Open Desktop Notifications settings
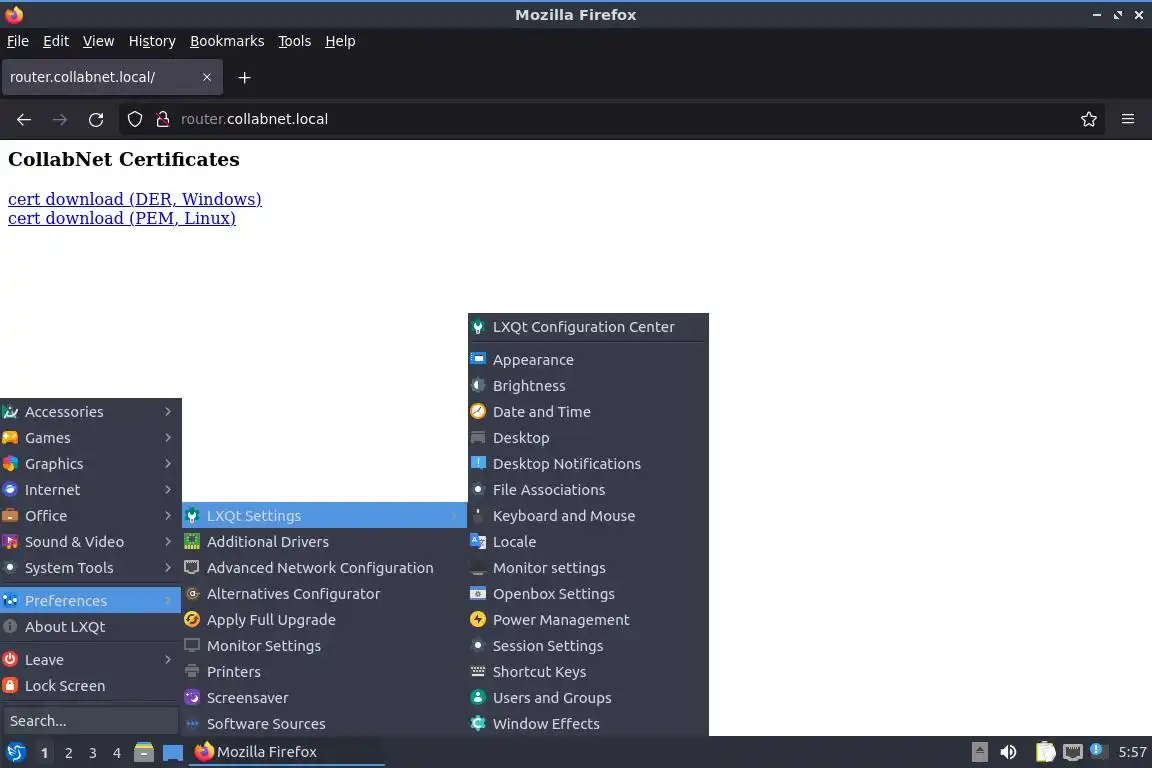 588,464
